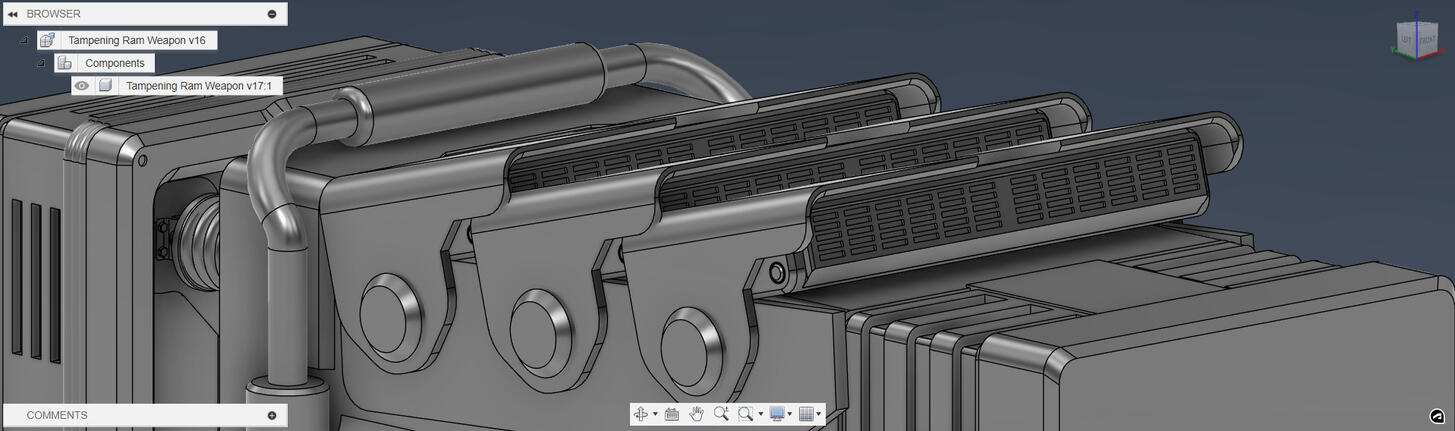Image resolution: width=1455 pixels, height=431 pixels.
Task: Open Display Settings monitor icon
Action: coord(777,414)
